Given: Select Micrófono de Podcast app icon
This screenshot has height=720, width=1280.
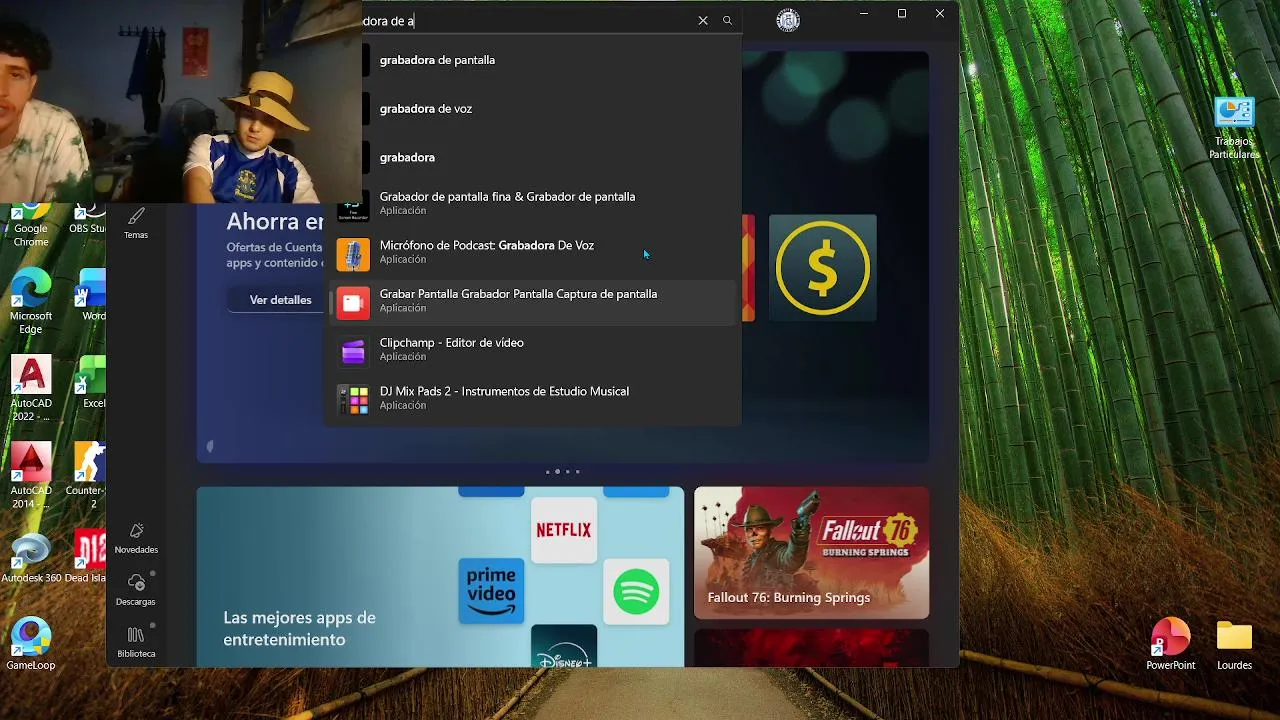Looking at the screenshot, I should (353, 254).
